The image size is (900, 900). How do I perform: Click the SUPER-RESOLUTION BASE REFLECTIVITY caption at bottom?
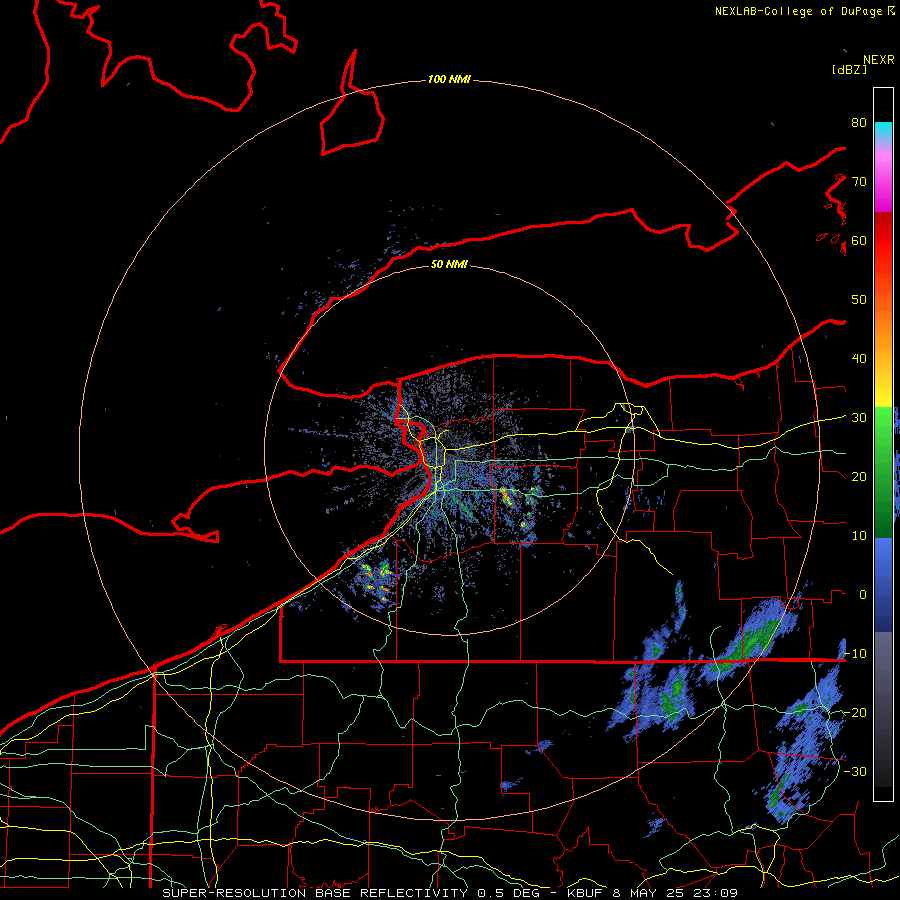coord(449,893)
